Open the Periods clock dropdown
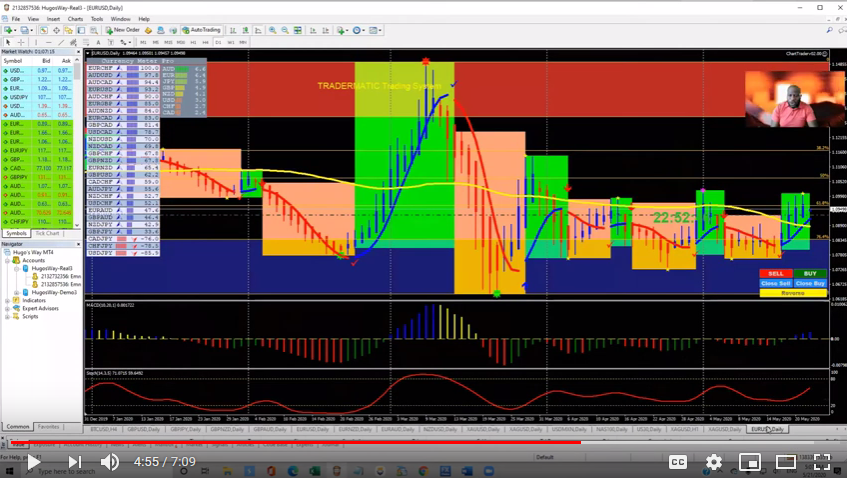The image size is (847, 478). click(x=358, y=30)
